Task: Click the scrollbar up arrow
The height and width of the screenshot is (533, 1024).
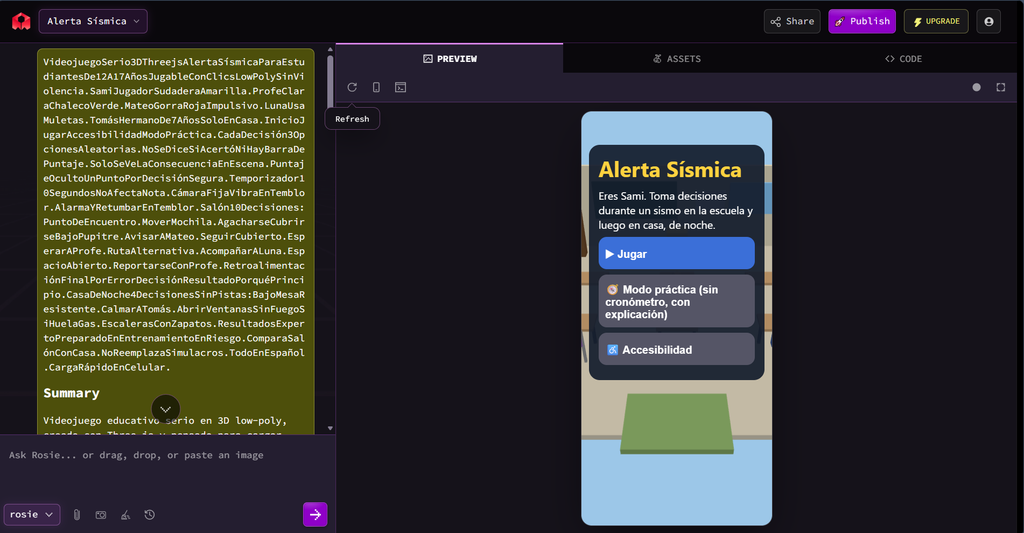Action: pos(330,49)
